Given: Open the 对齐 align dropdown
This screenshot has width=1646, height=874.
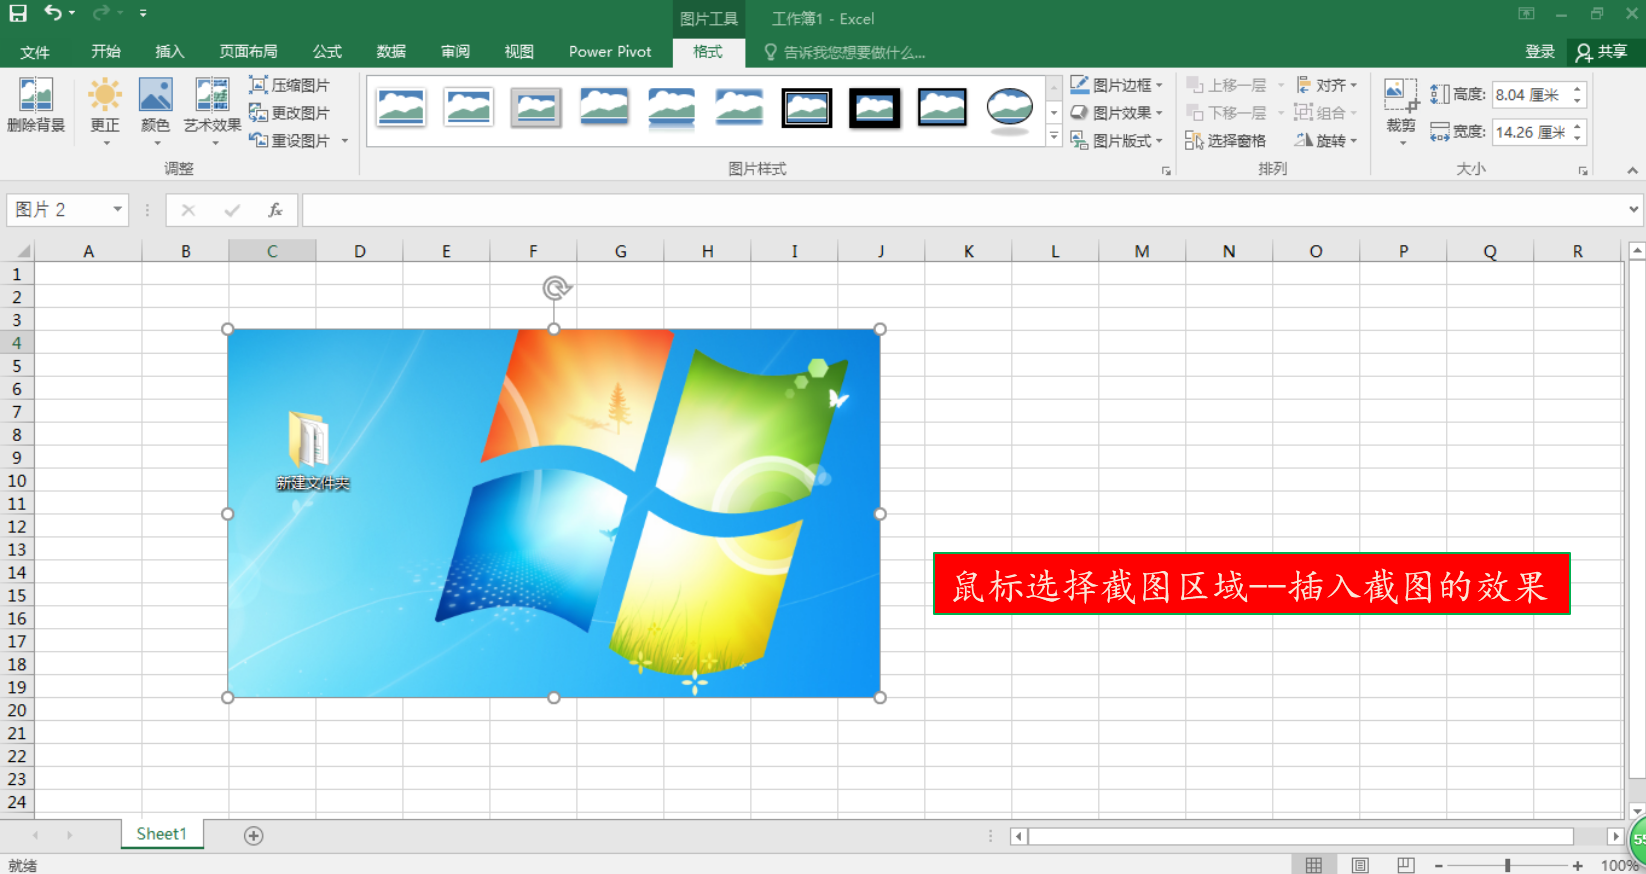Looking at the screenshot, I should coord(1327,85).
